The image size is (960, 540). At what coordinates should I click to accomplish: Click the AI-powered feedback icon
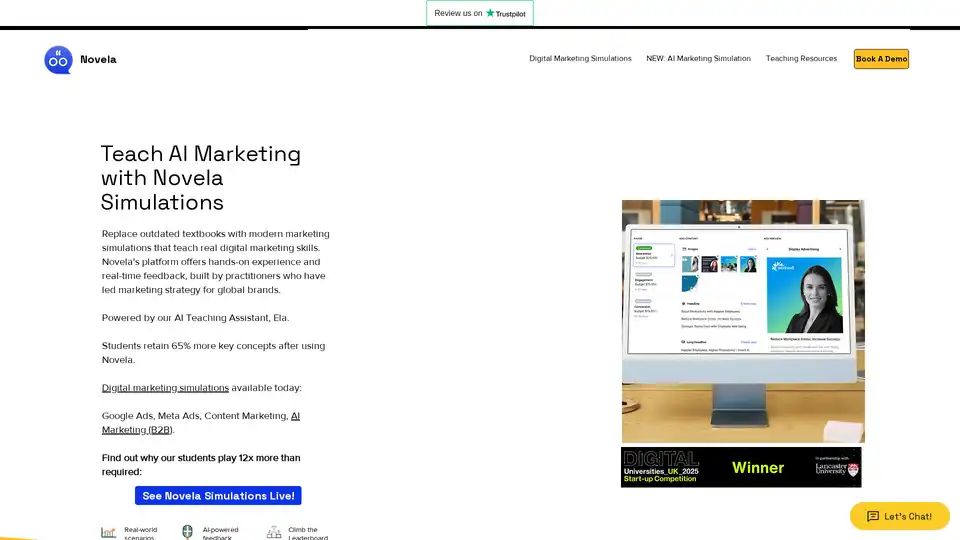pos(187,533)
